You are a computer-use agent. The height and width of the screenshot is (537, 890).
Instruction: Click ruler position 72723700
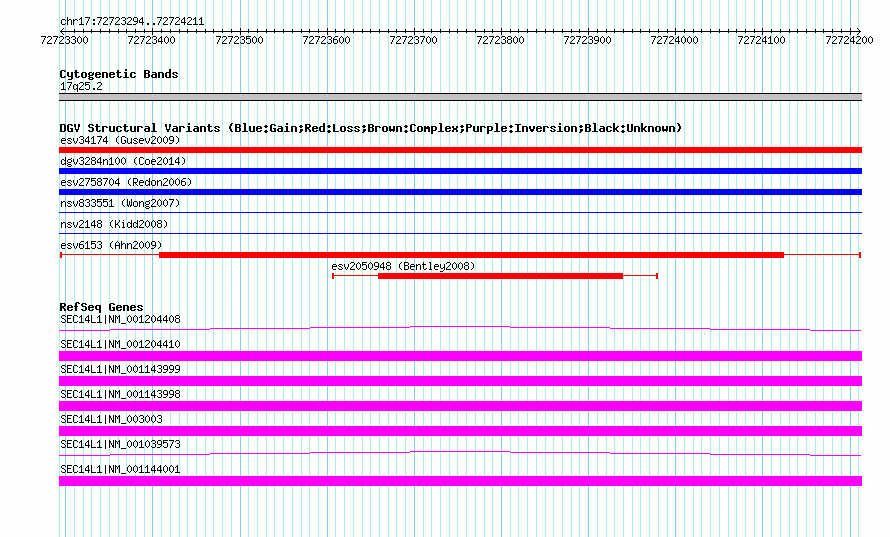pyautogui.click(x=413, y=40)
